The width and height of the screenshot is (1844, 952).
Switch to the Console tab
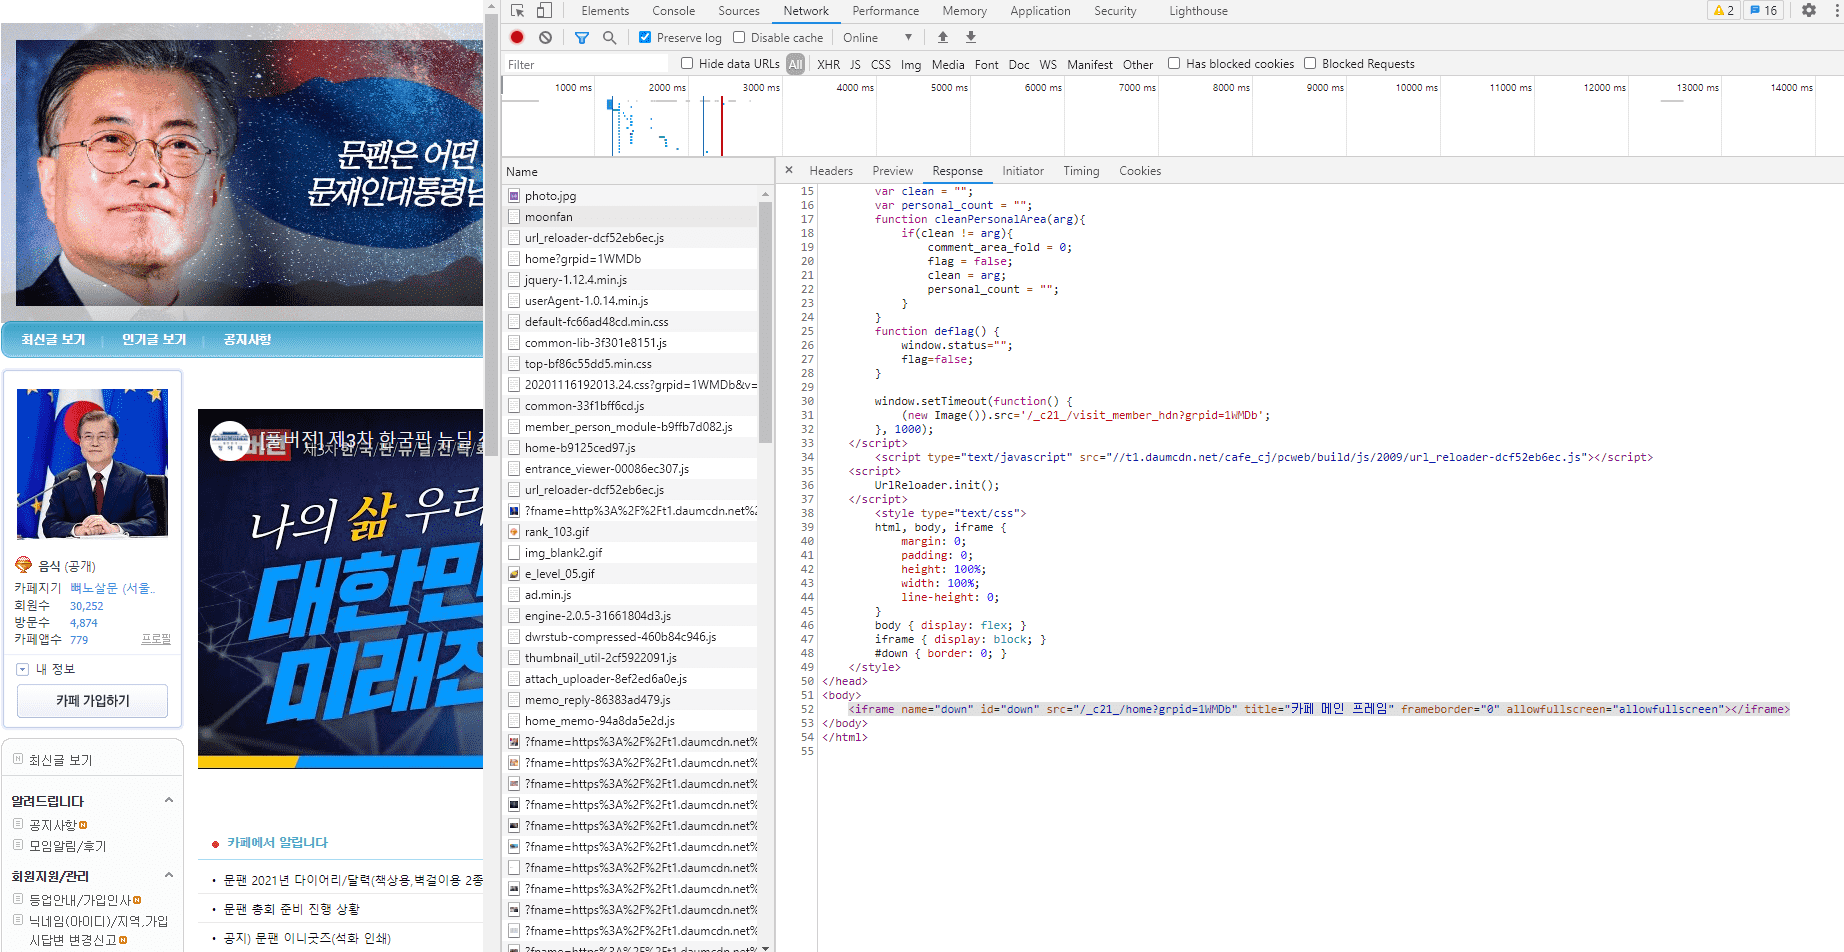673,11
